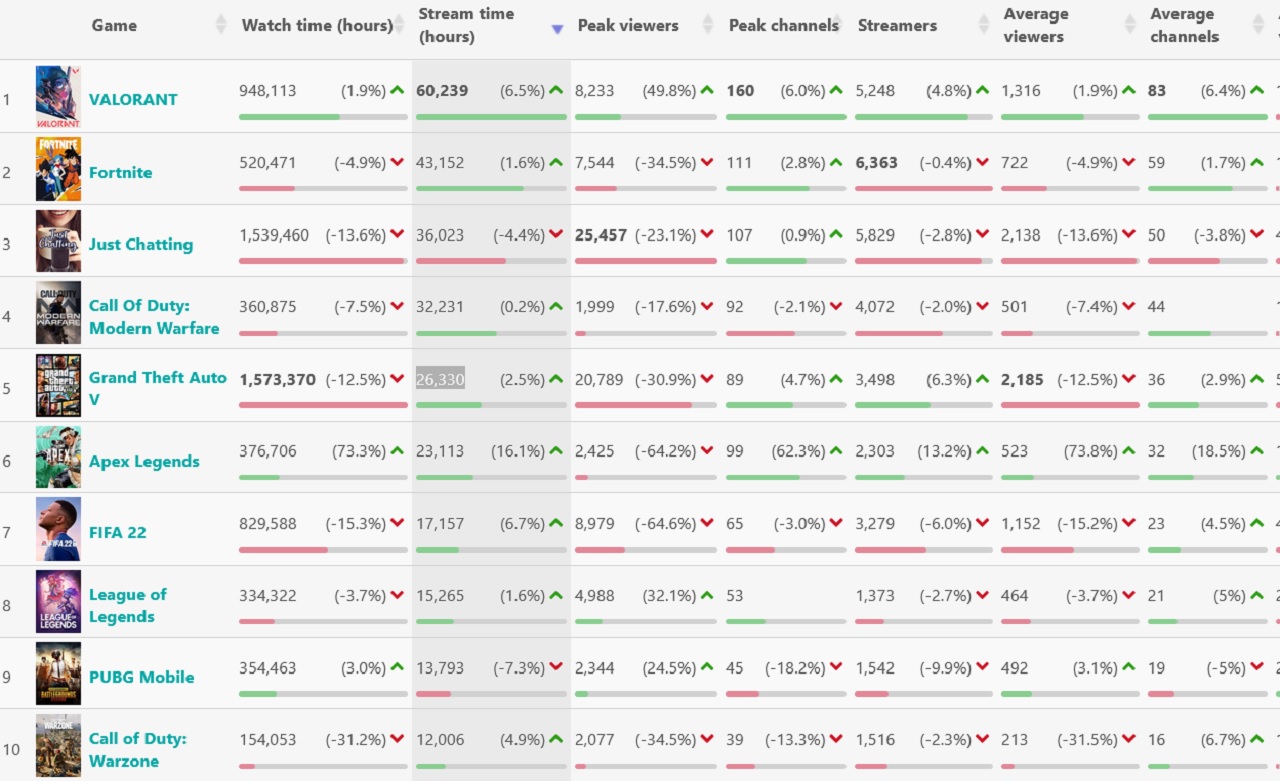Click green up arrow beside Grand Theft Auto V streamers

(983, 379)
